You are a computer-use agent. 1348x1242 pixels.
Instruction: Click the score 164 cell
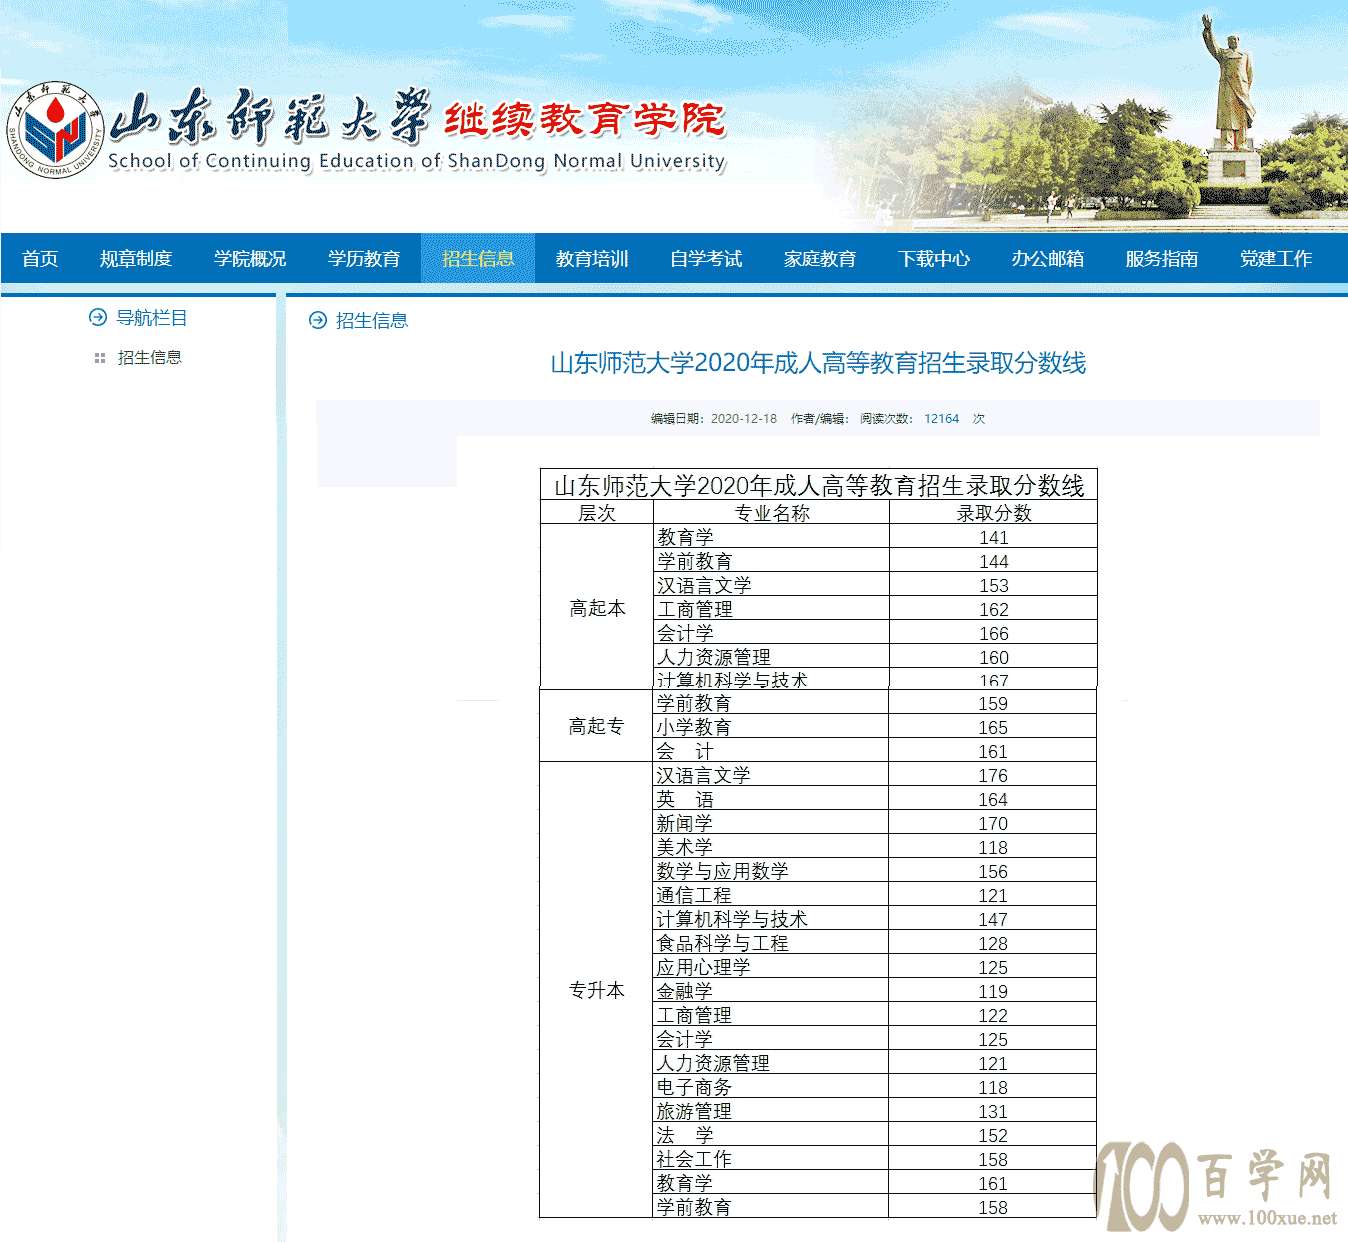[x=993, y=799]
